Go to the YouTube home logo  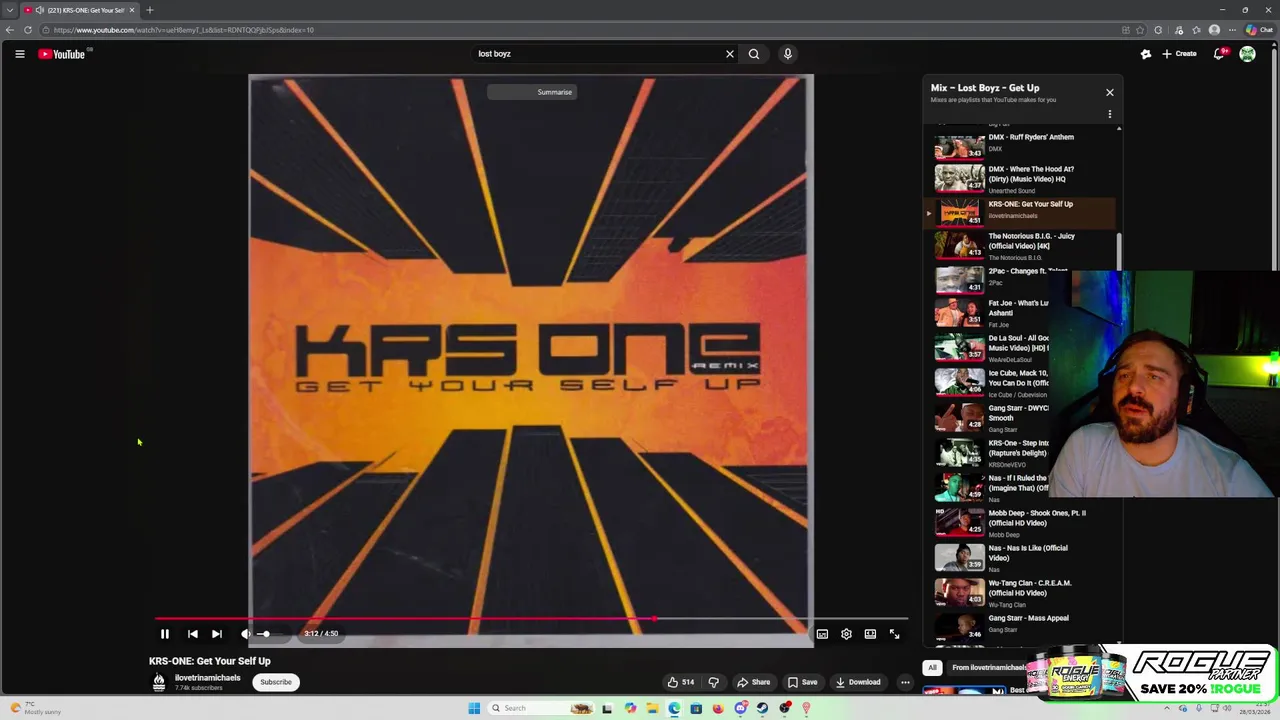(x=62, y=54)
